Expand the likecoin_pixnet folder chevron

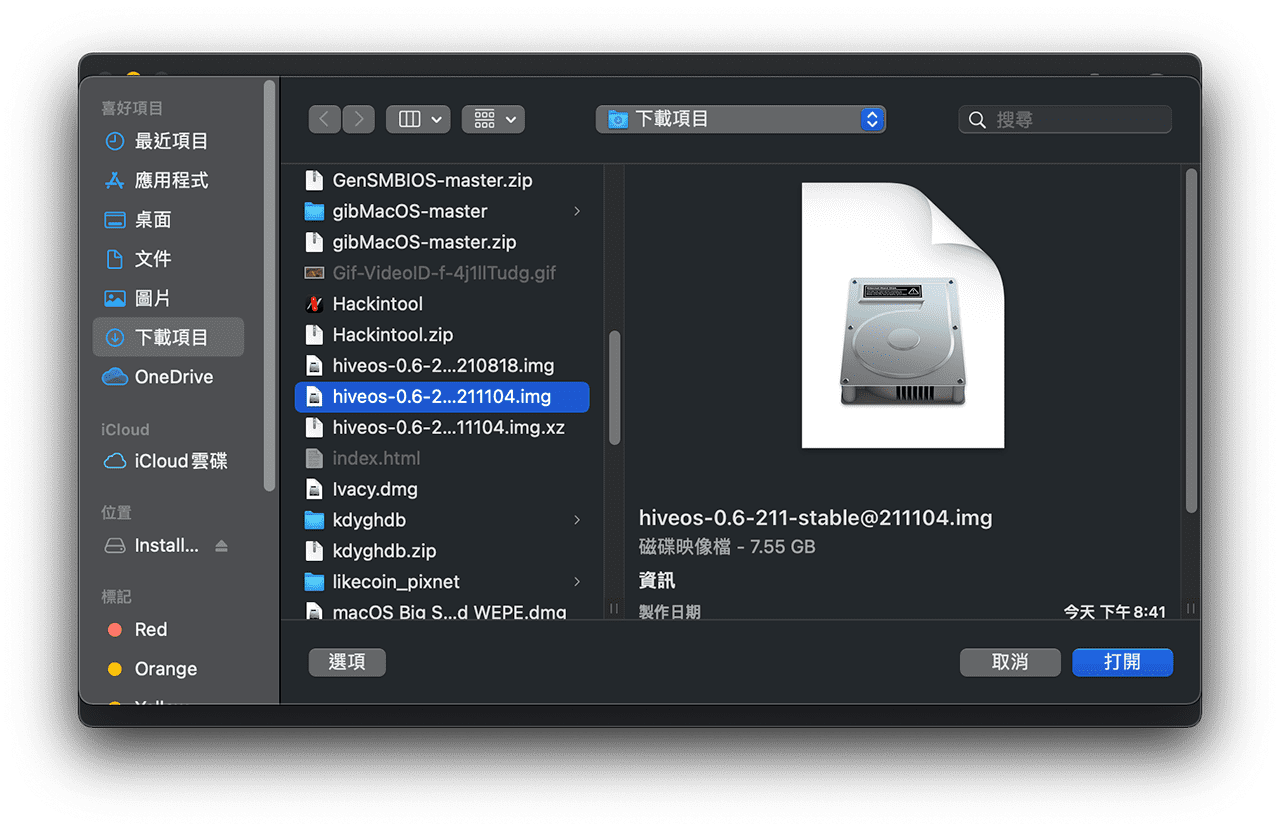pos(577,582)
